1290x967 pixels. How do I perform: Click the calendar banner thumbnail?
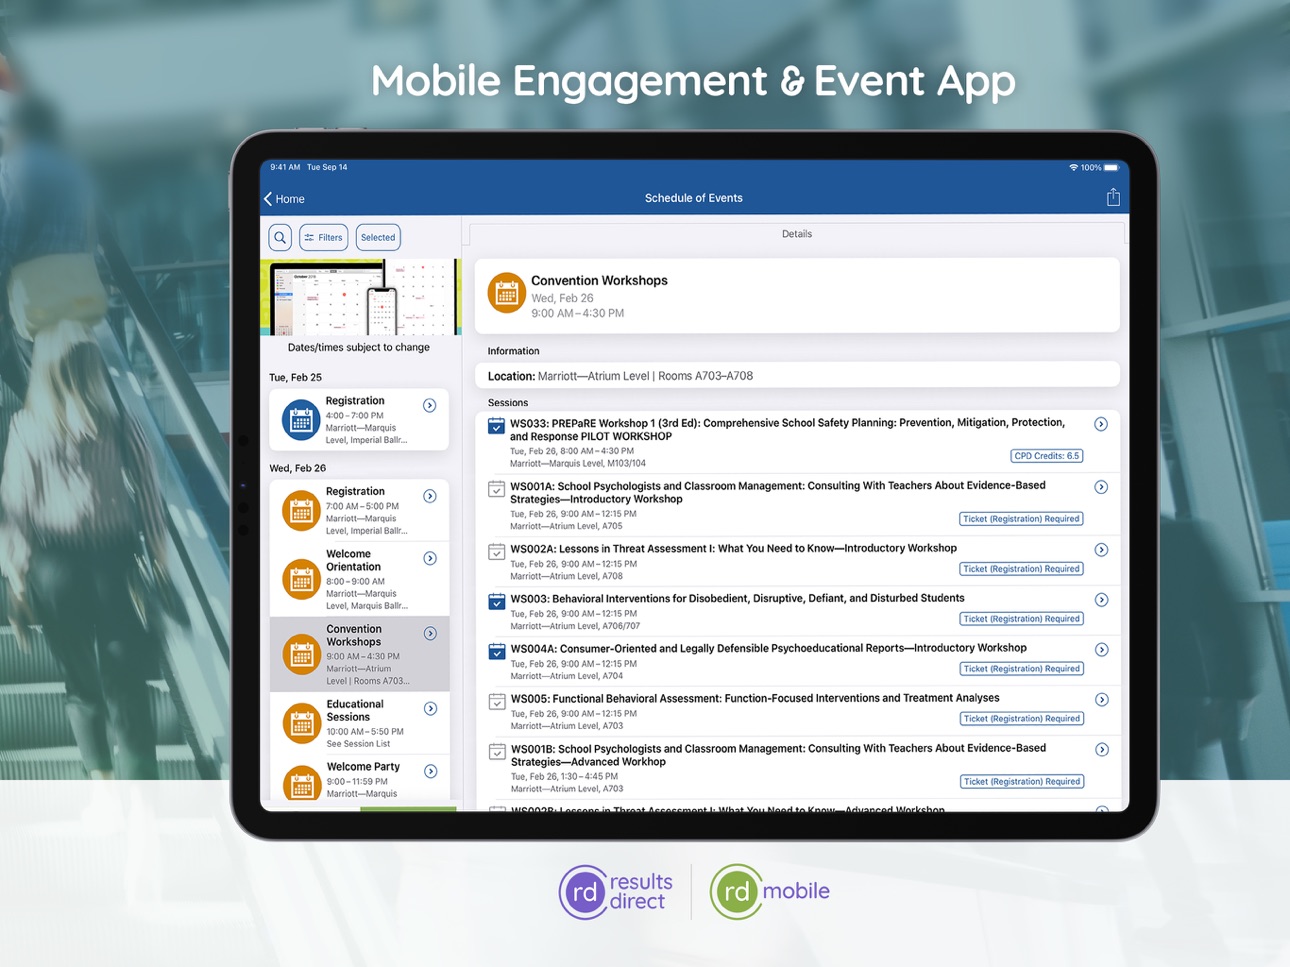tap(360, 297)
